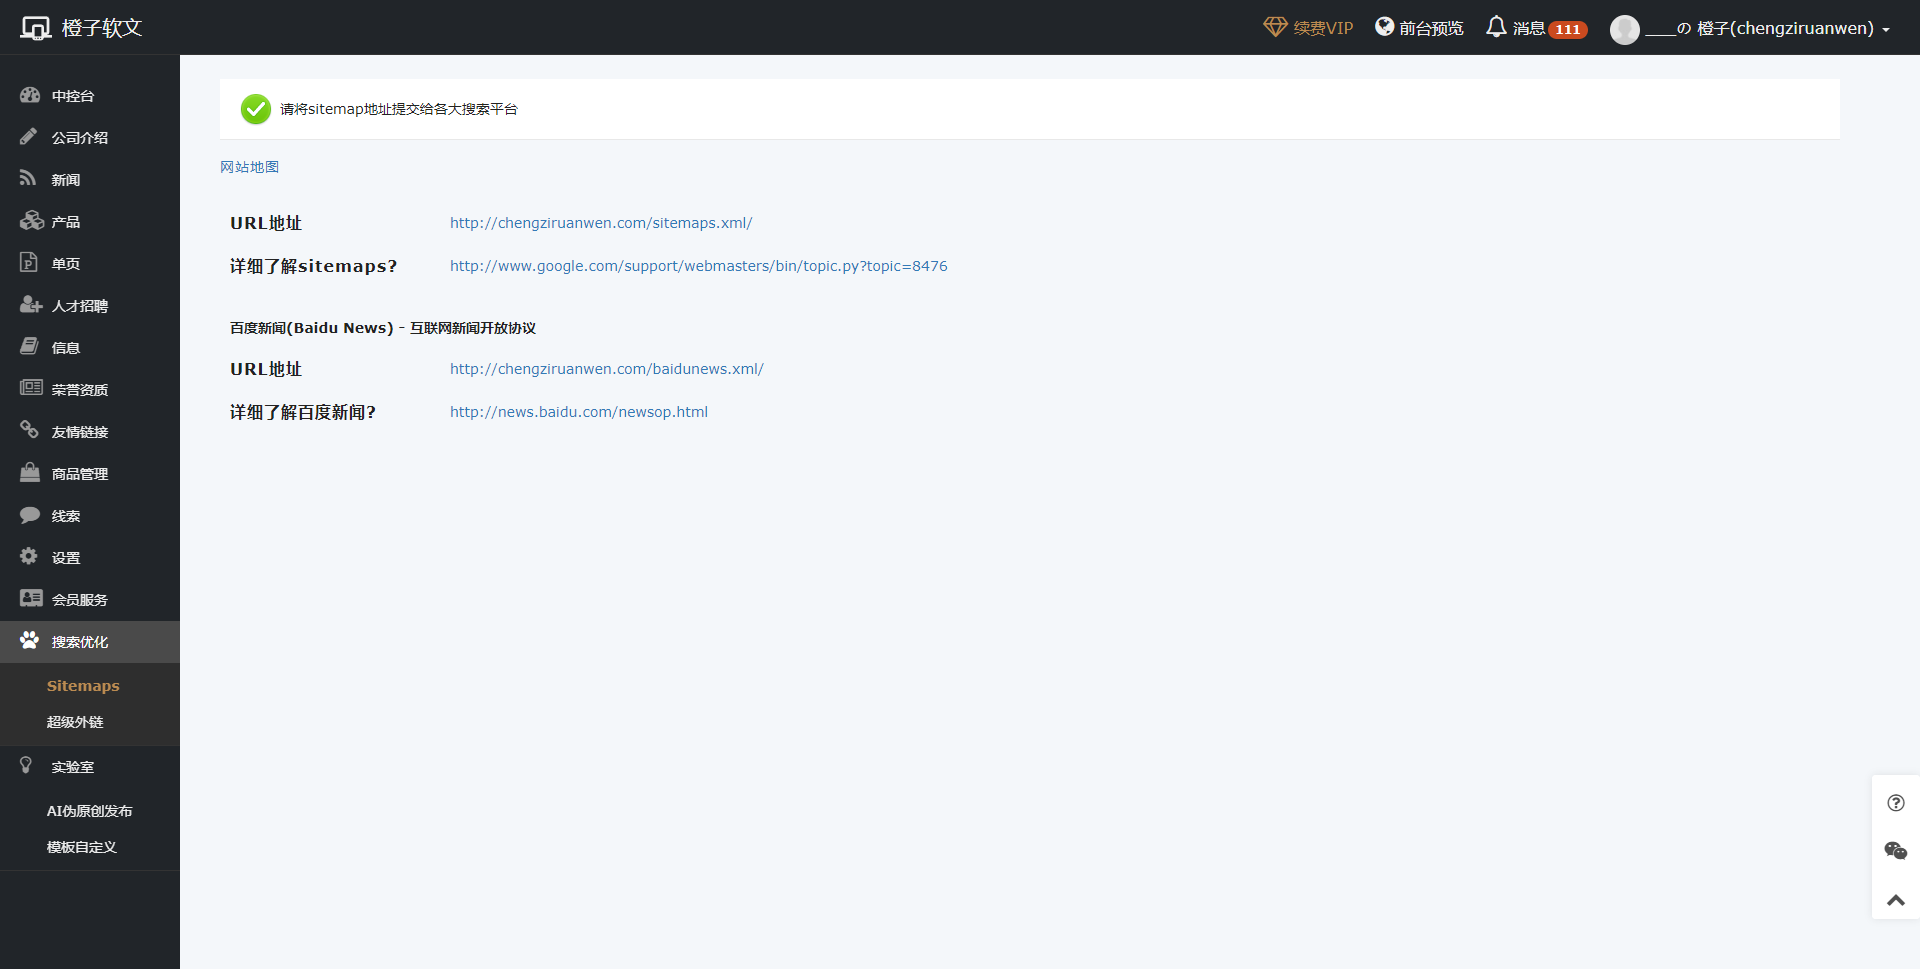Click the user avatar in header
1920x969 pixels.
(x=1624, y=29)
